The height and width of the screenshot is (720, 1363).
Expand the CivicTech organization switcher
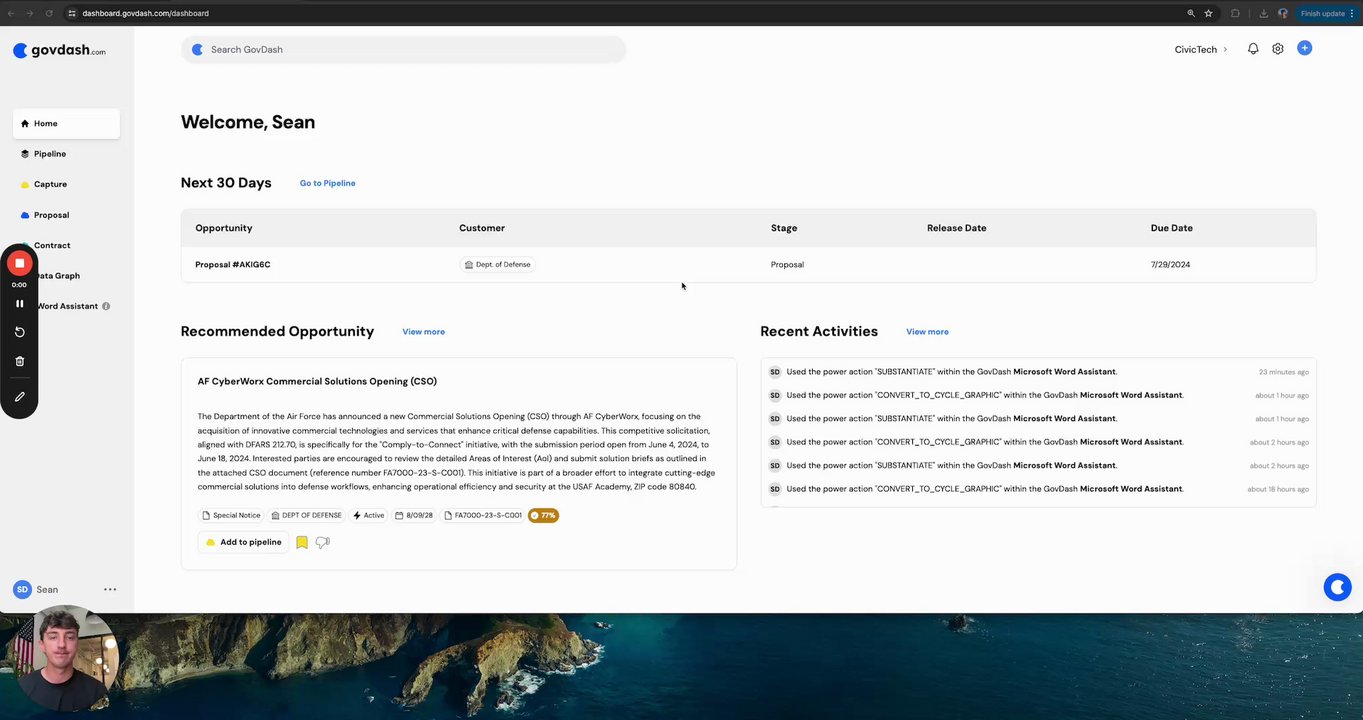pos(1200,49)
